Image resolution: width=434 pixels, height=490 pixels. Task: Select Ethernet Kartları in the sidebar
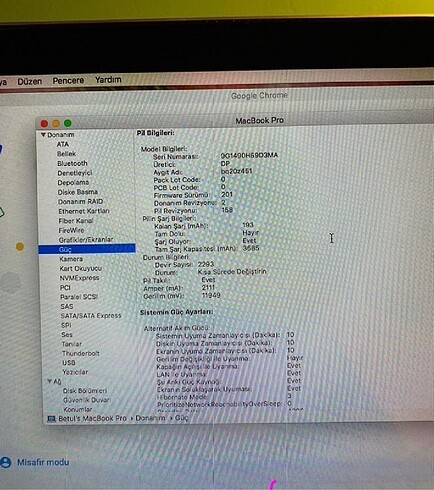84,211
